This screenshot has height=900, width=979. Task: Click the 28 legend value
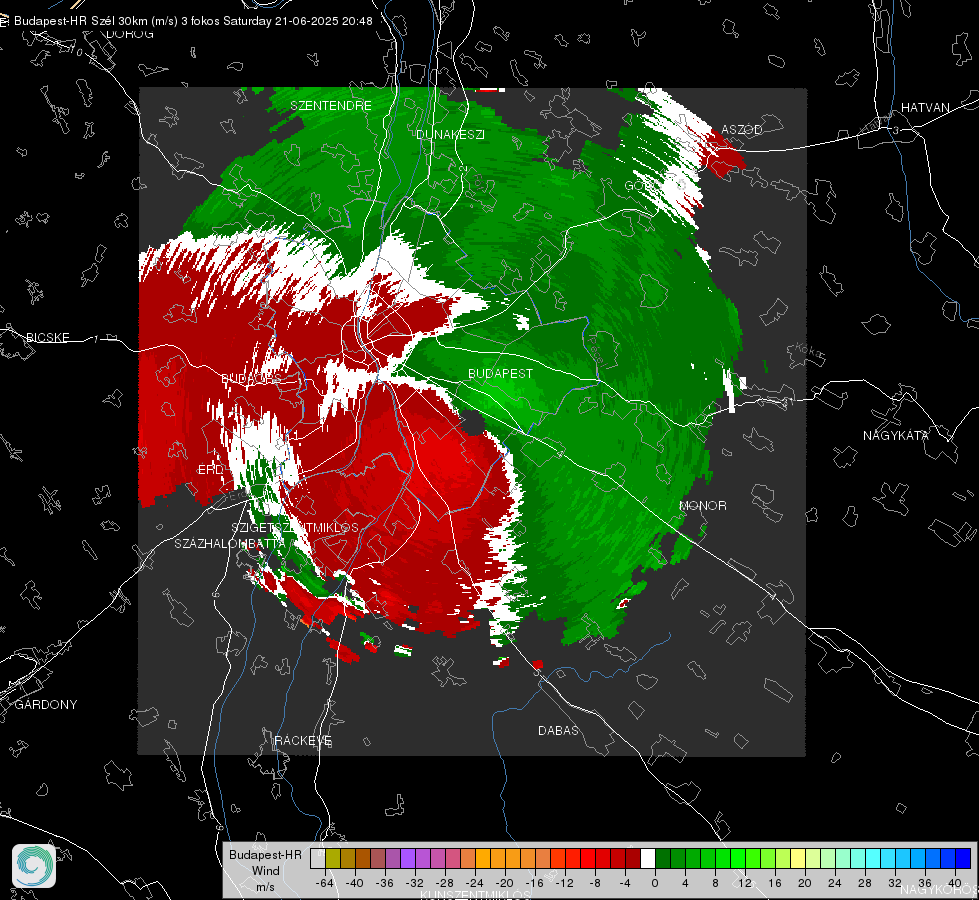pyautogui.click(x=865, y=883)
